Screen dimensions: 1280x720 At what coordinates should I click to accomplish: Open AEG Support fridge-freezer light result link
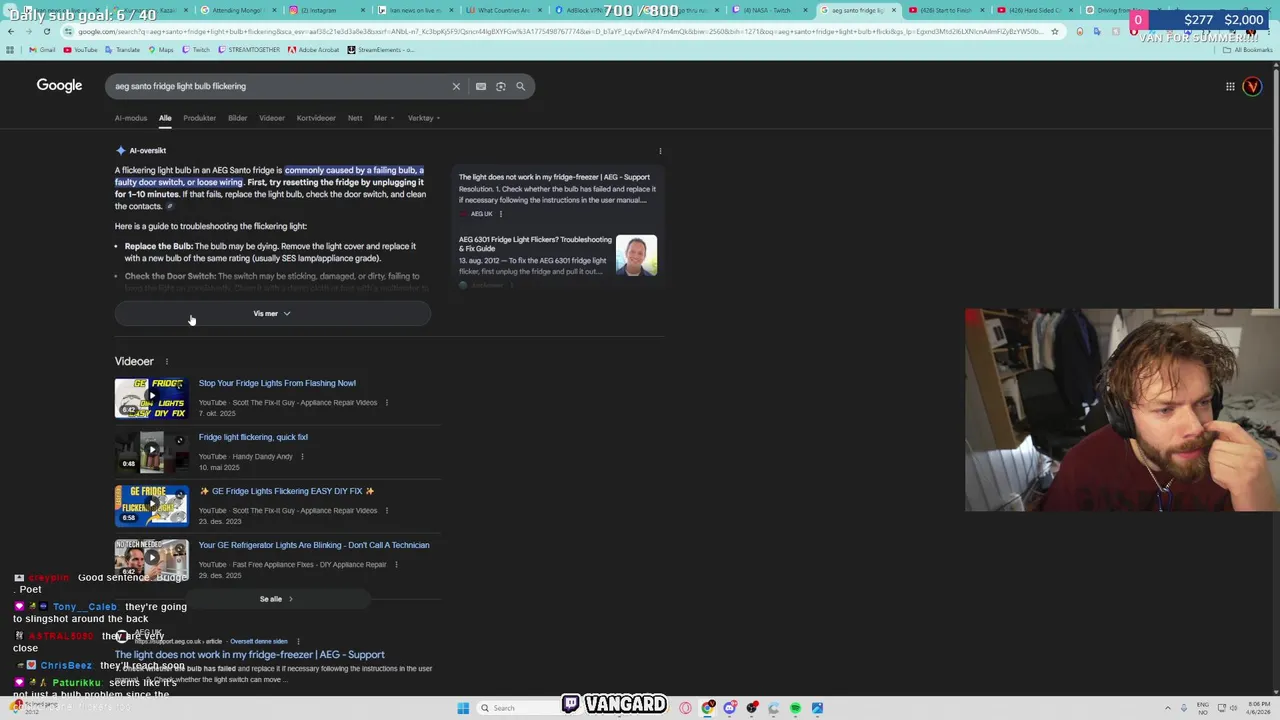click(249, 655)
